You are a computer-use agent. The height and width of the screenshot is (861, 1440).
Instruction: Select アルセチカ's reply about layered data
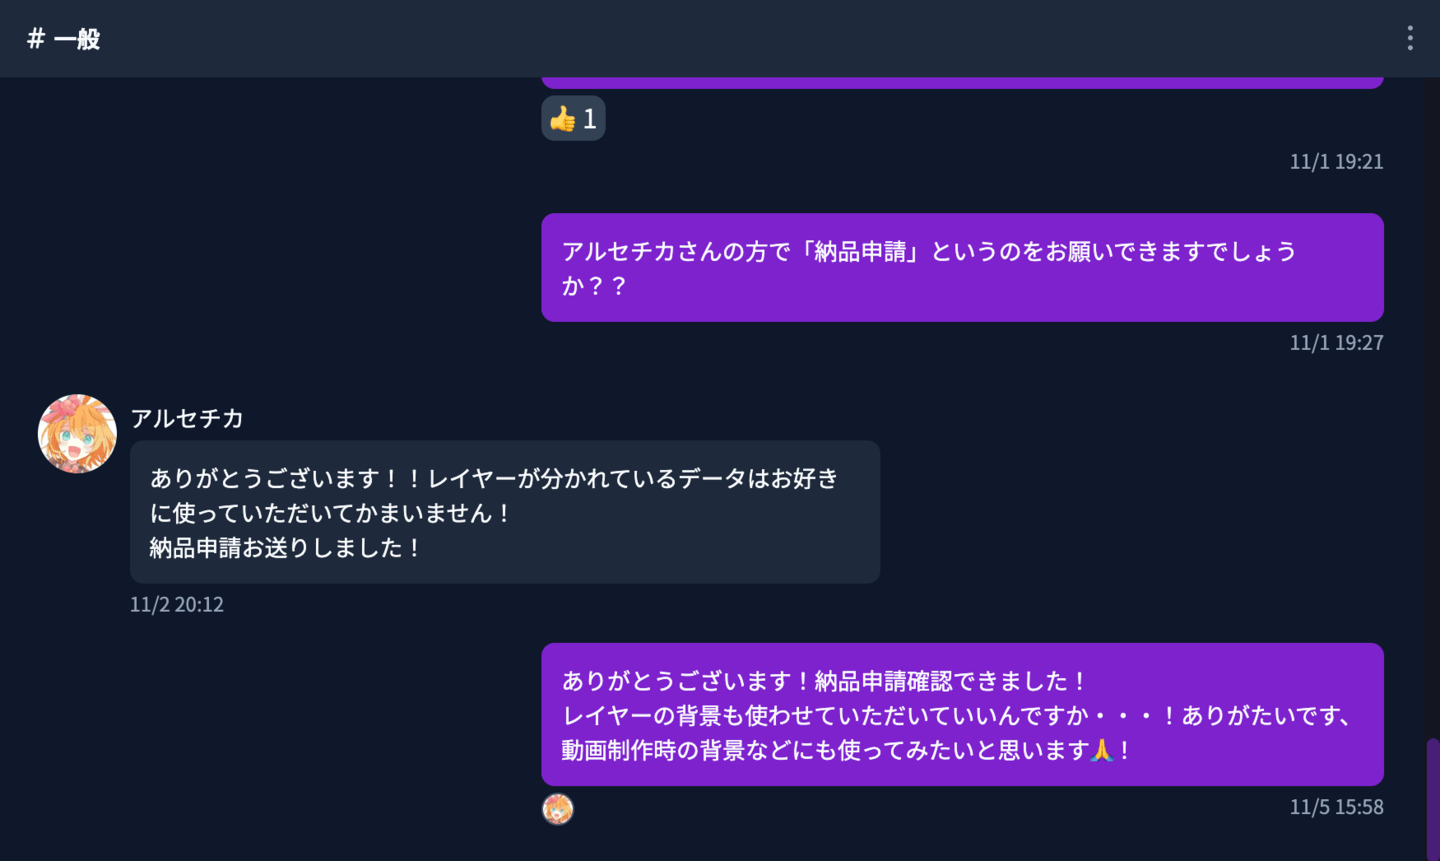click(504, 511)
